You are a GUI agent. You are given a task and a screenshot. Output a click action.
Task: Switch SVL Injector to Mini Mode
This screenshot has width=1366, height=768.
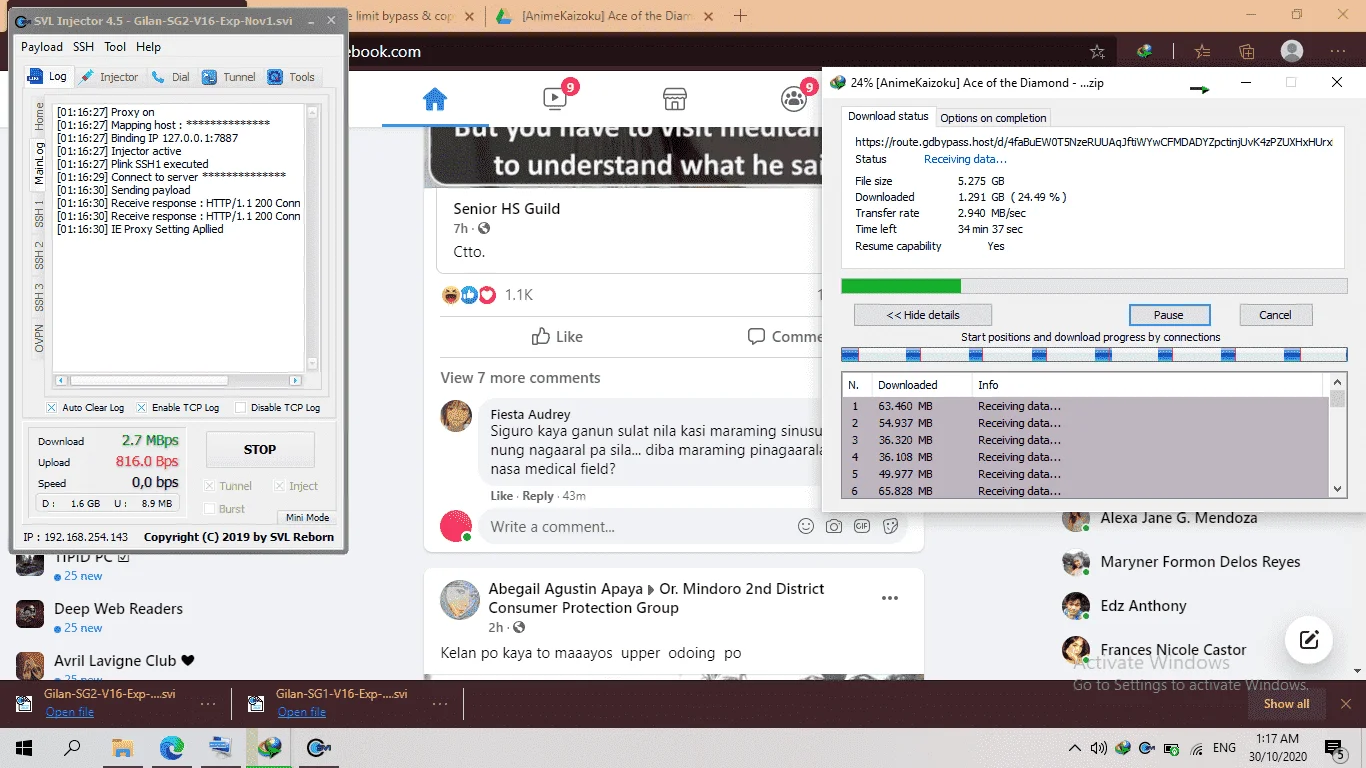pos(307,517)
